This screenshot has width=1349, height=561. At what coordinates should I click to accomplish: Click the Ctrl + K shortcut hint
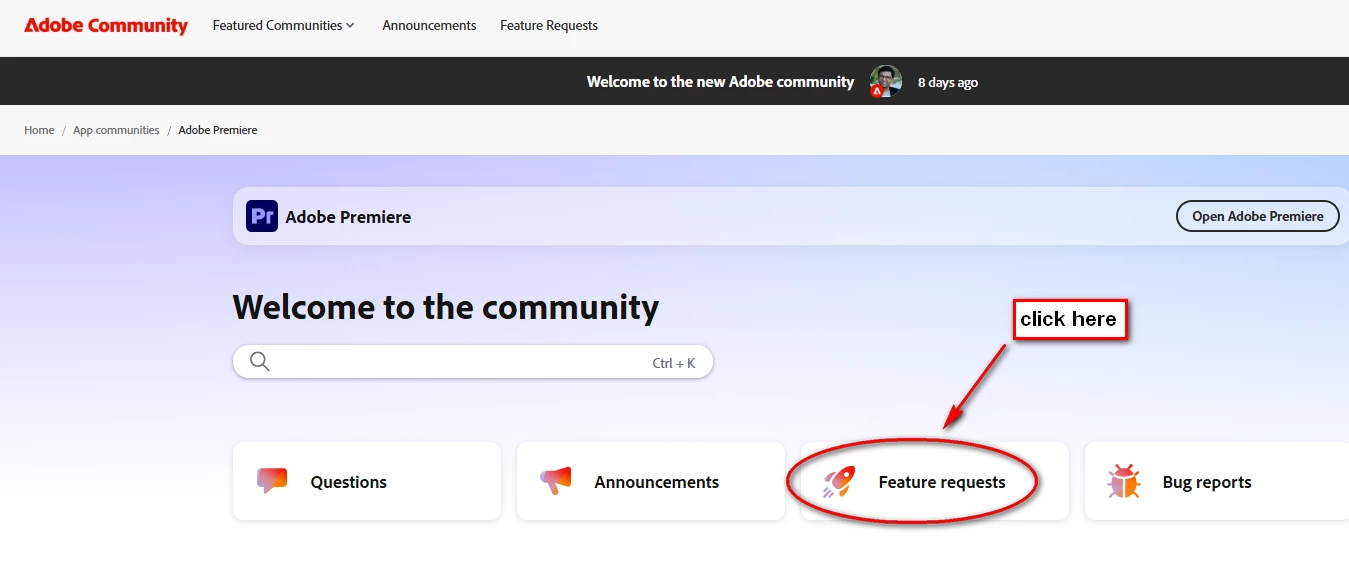[674, 363]
